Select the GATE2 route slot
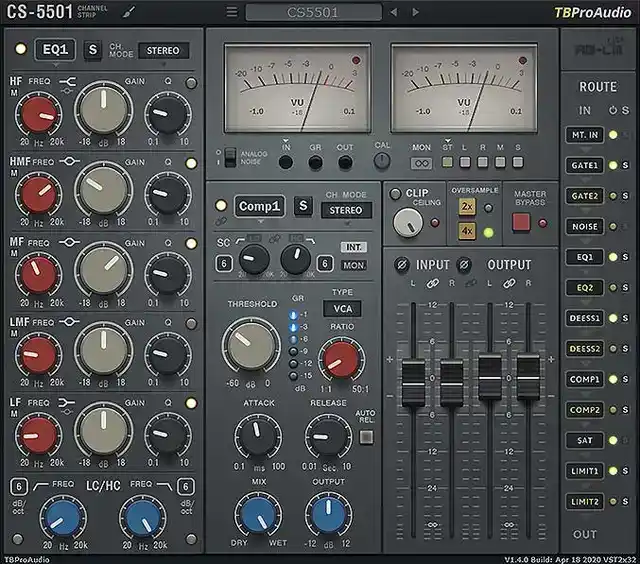This screenshot has width=640, height=564. coord(584,196)
